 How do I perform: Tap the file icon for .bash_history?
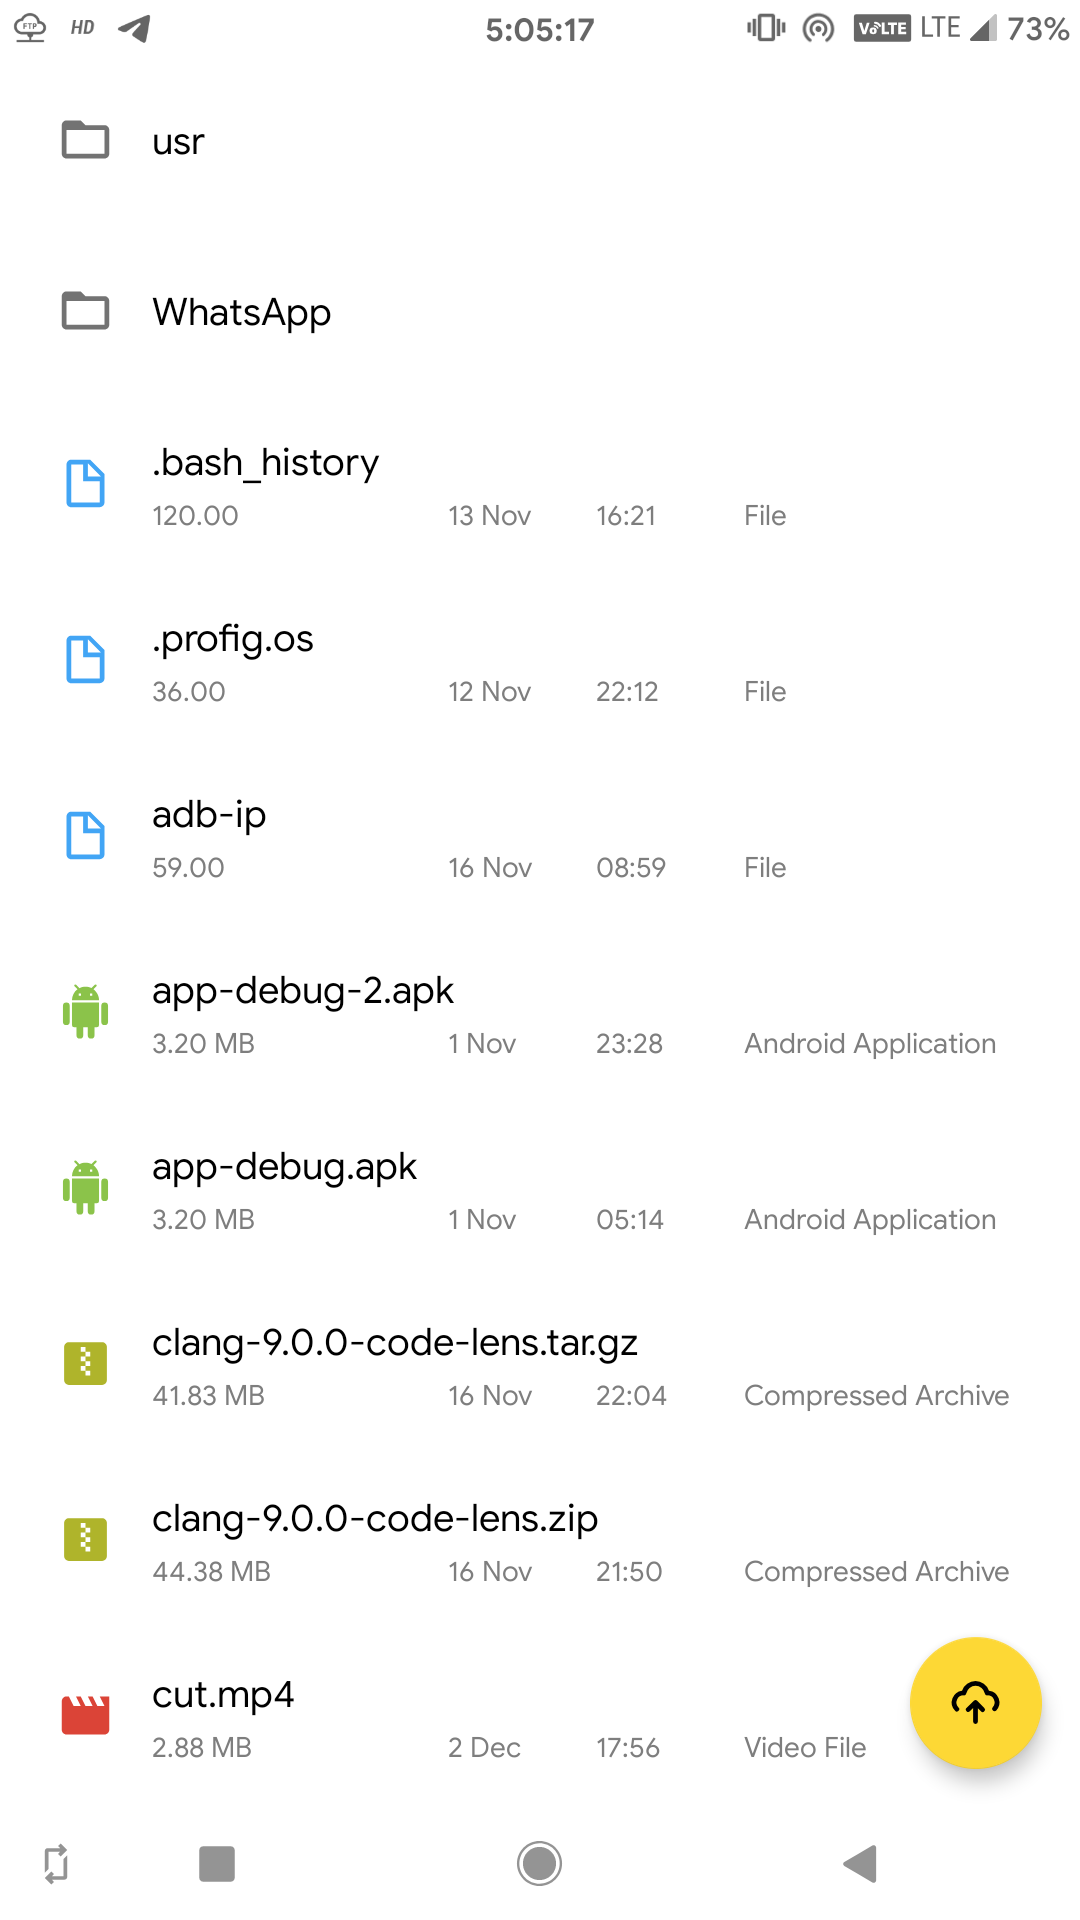[86, 484]
